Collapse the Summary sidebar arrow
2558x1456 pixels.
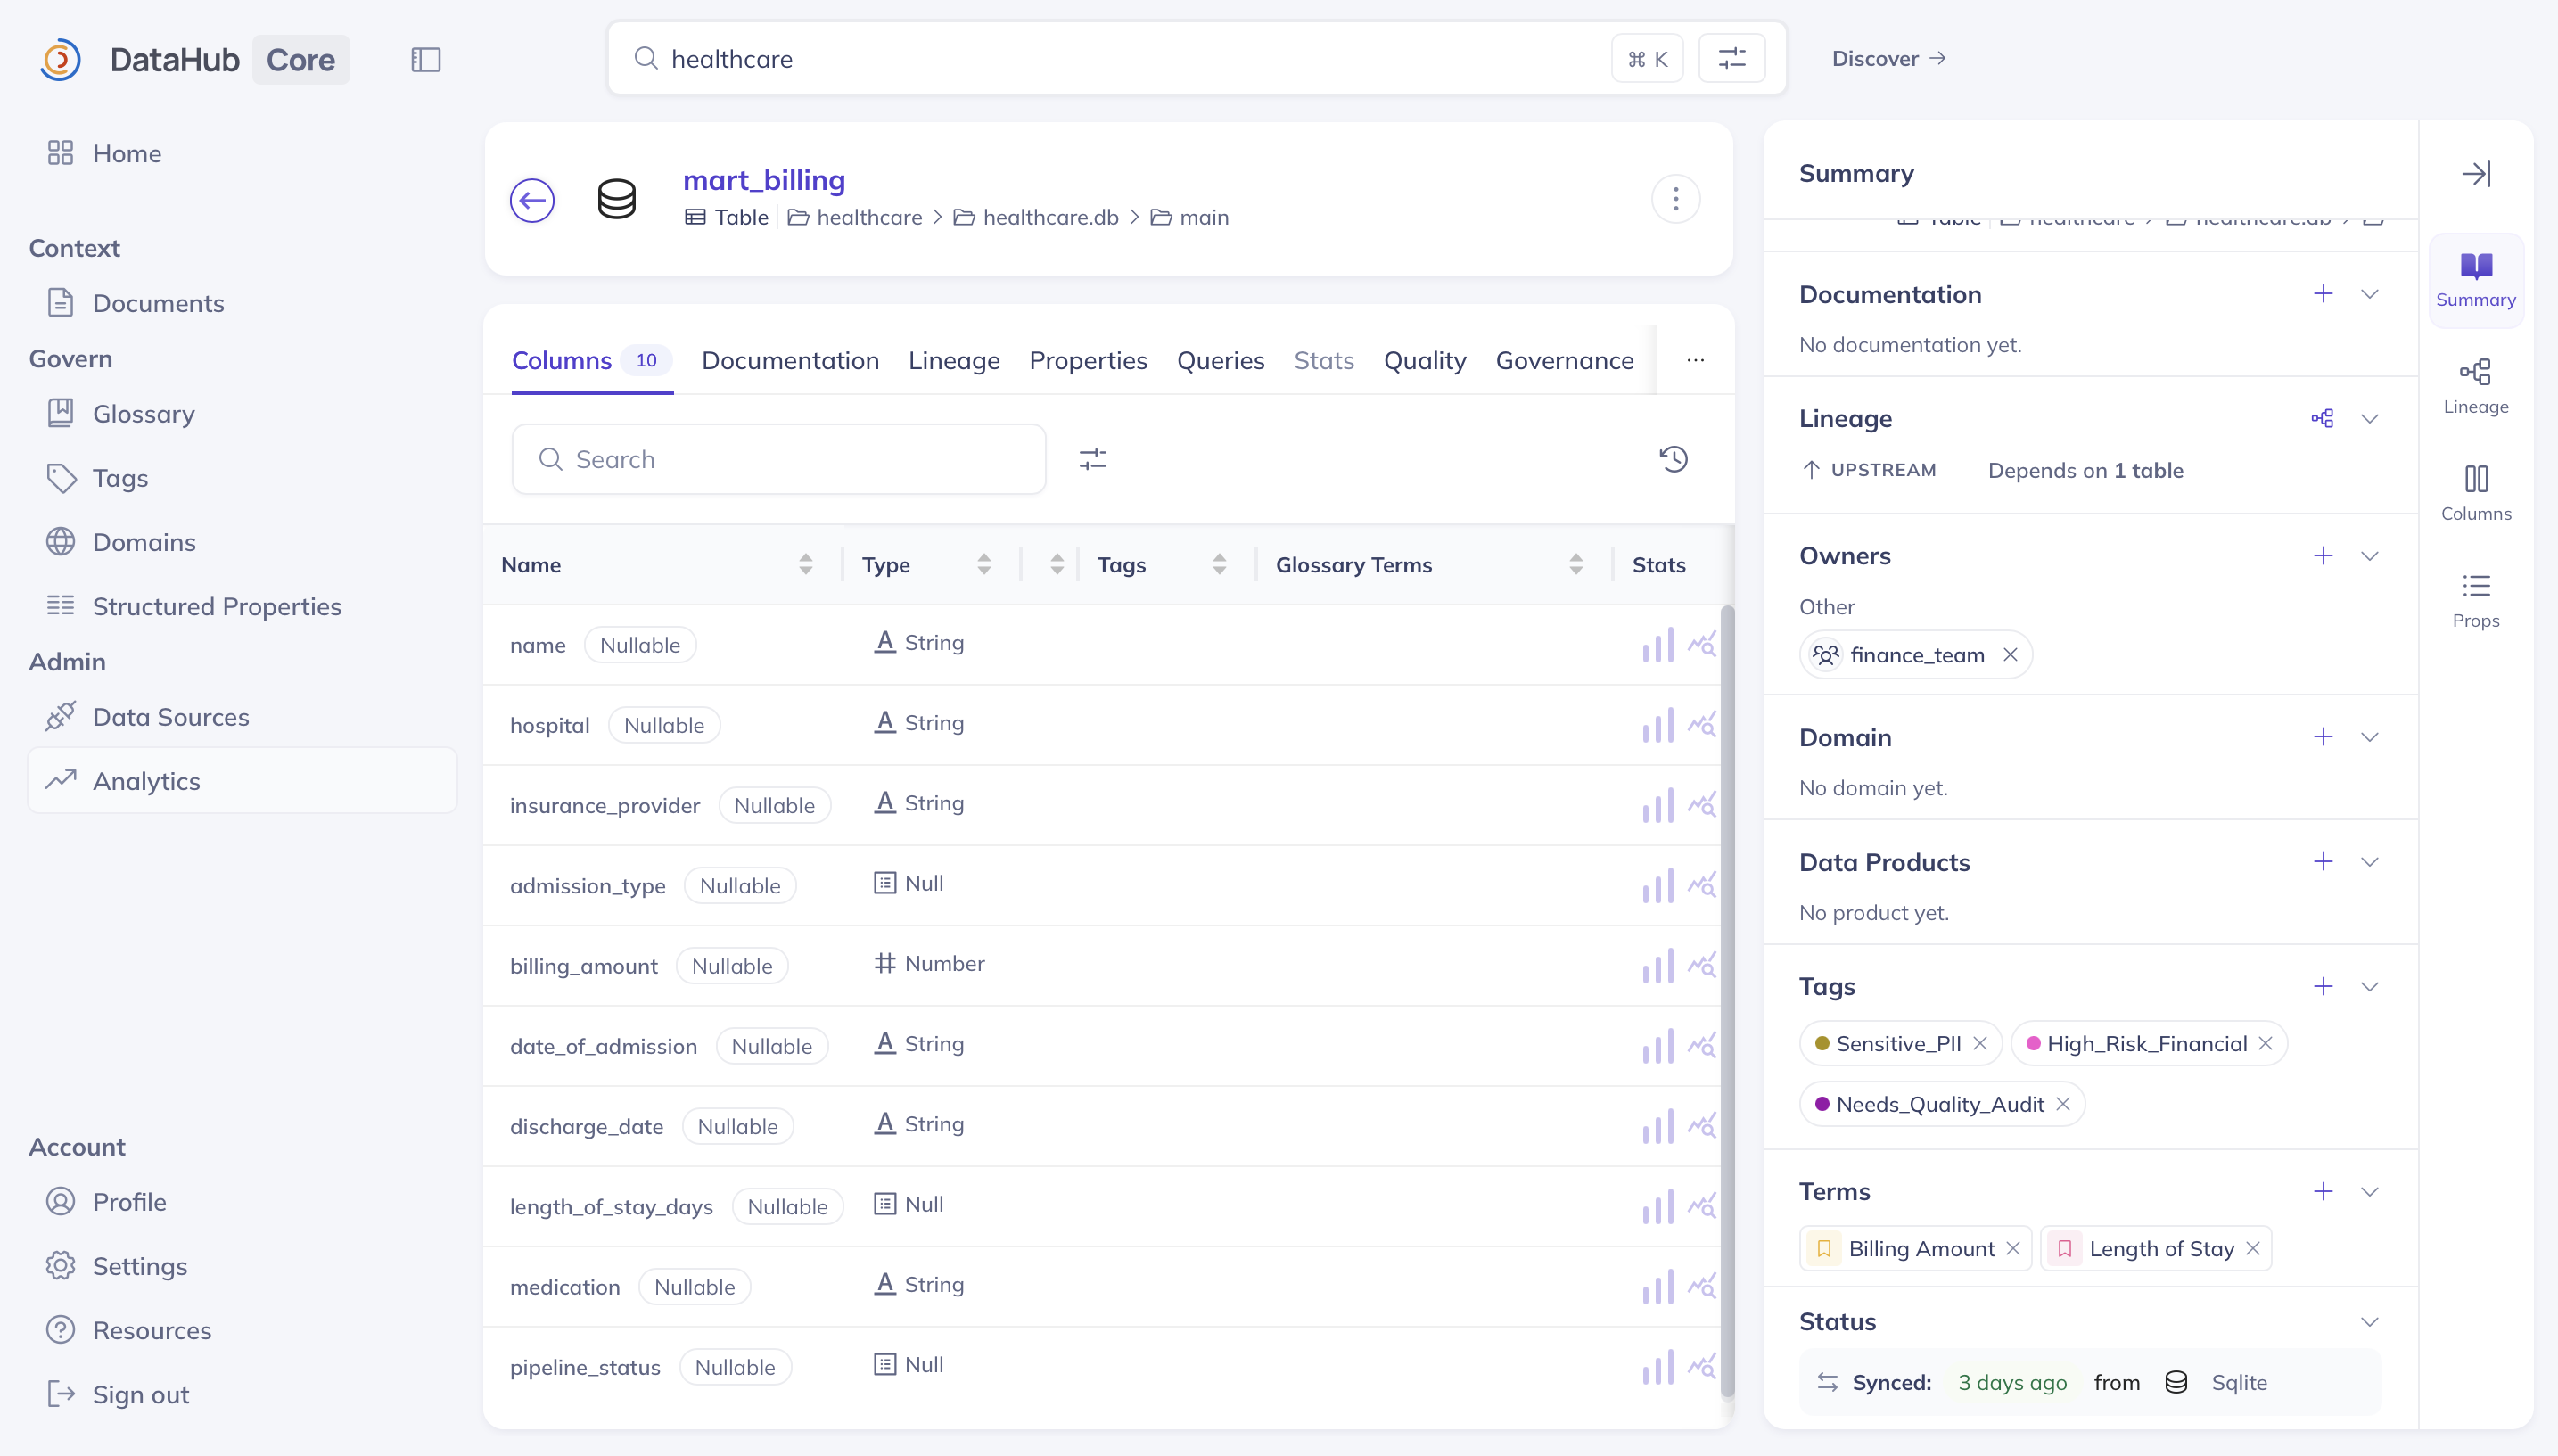(2476, 173)
